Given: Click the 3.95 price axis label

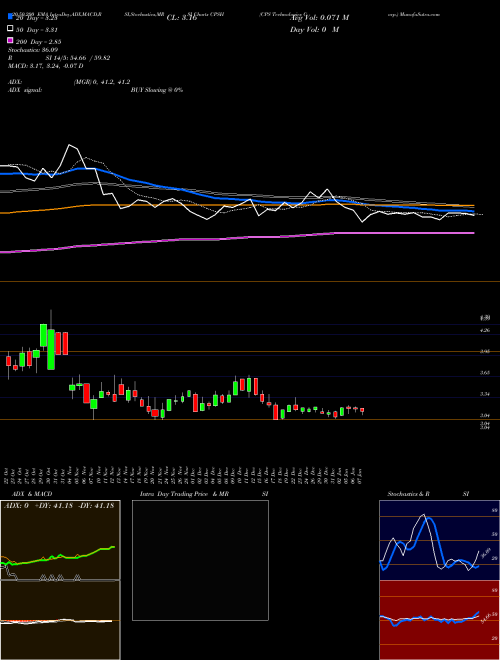Looking at the screenshot, I should tap(485, 351).
